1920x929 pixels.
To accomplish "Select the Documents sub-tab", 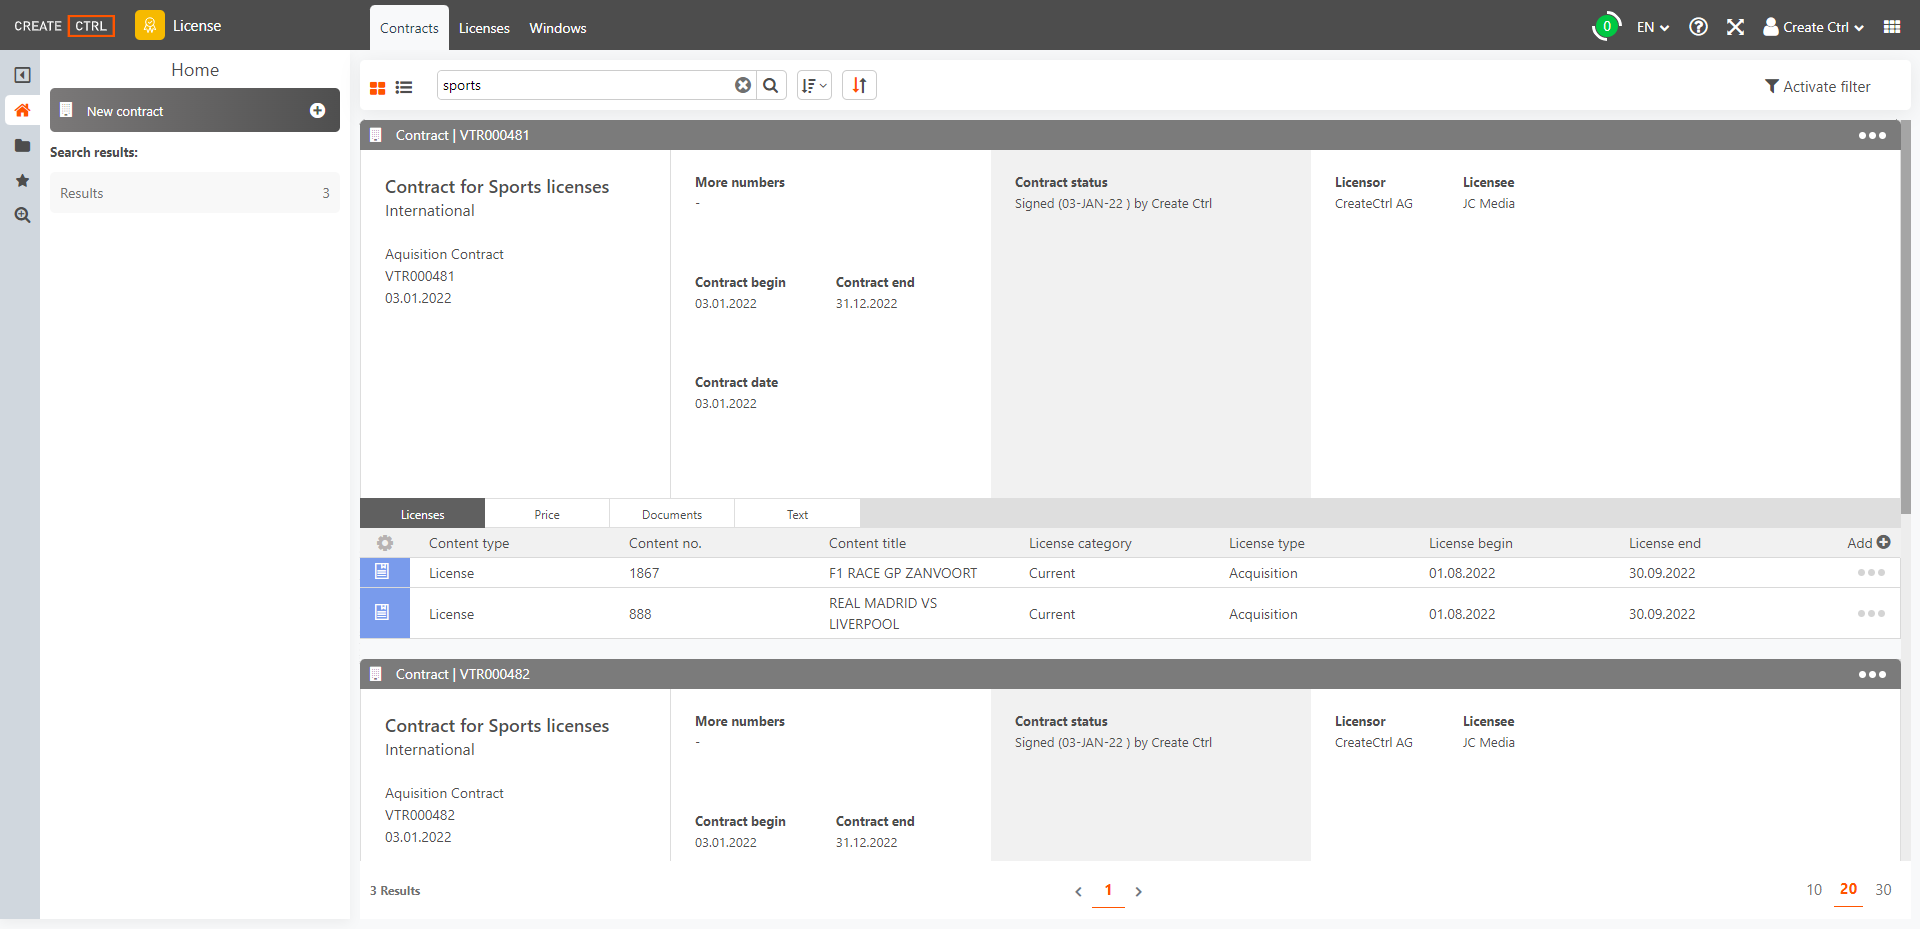I will click(x=672, y=514).
